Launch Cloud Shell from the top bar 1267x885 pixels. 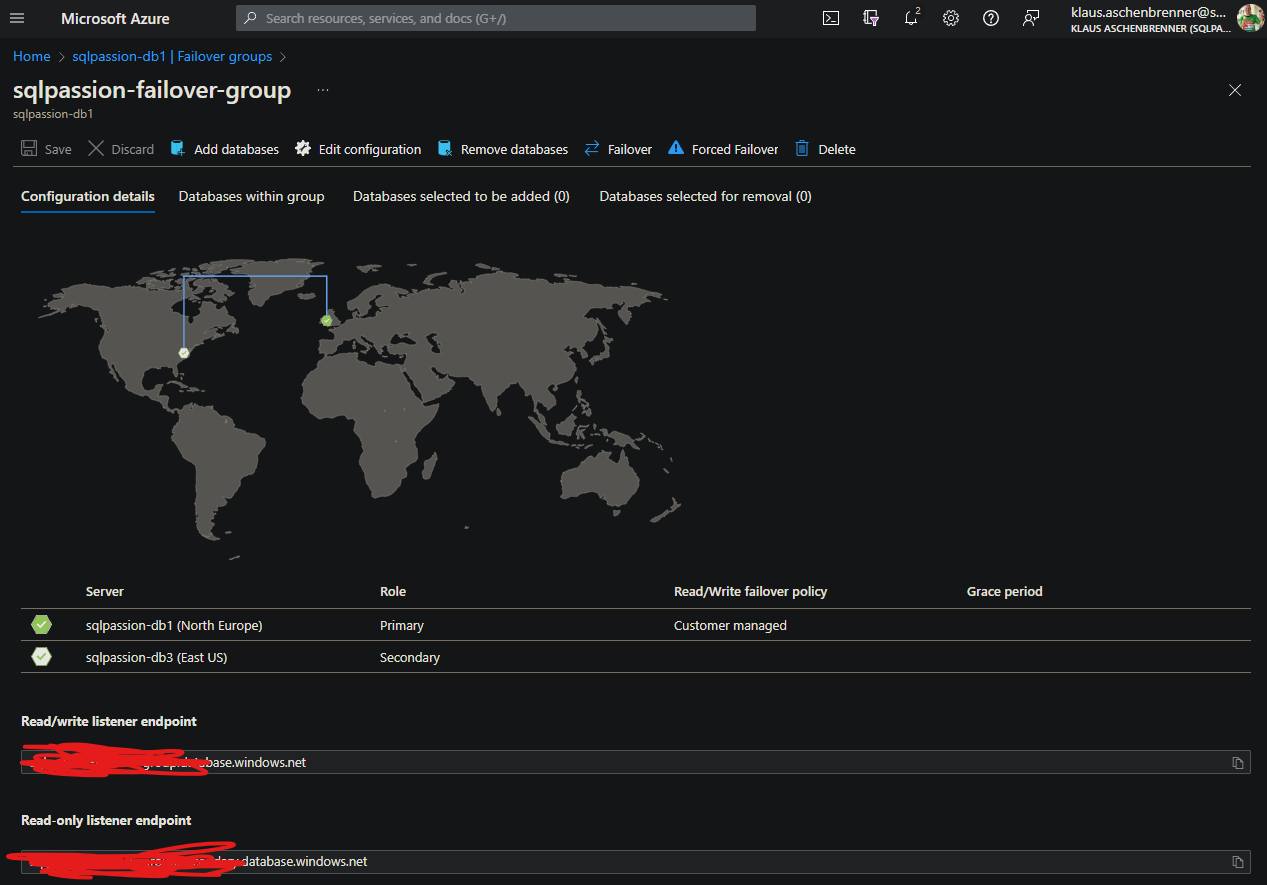click(831, 18)
